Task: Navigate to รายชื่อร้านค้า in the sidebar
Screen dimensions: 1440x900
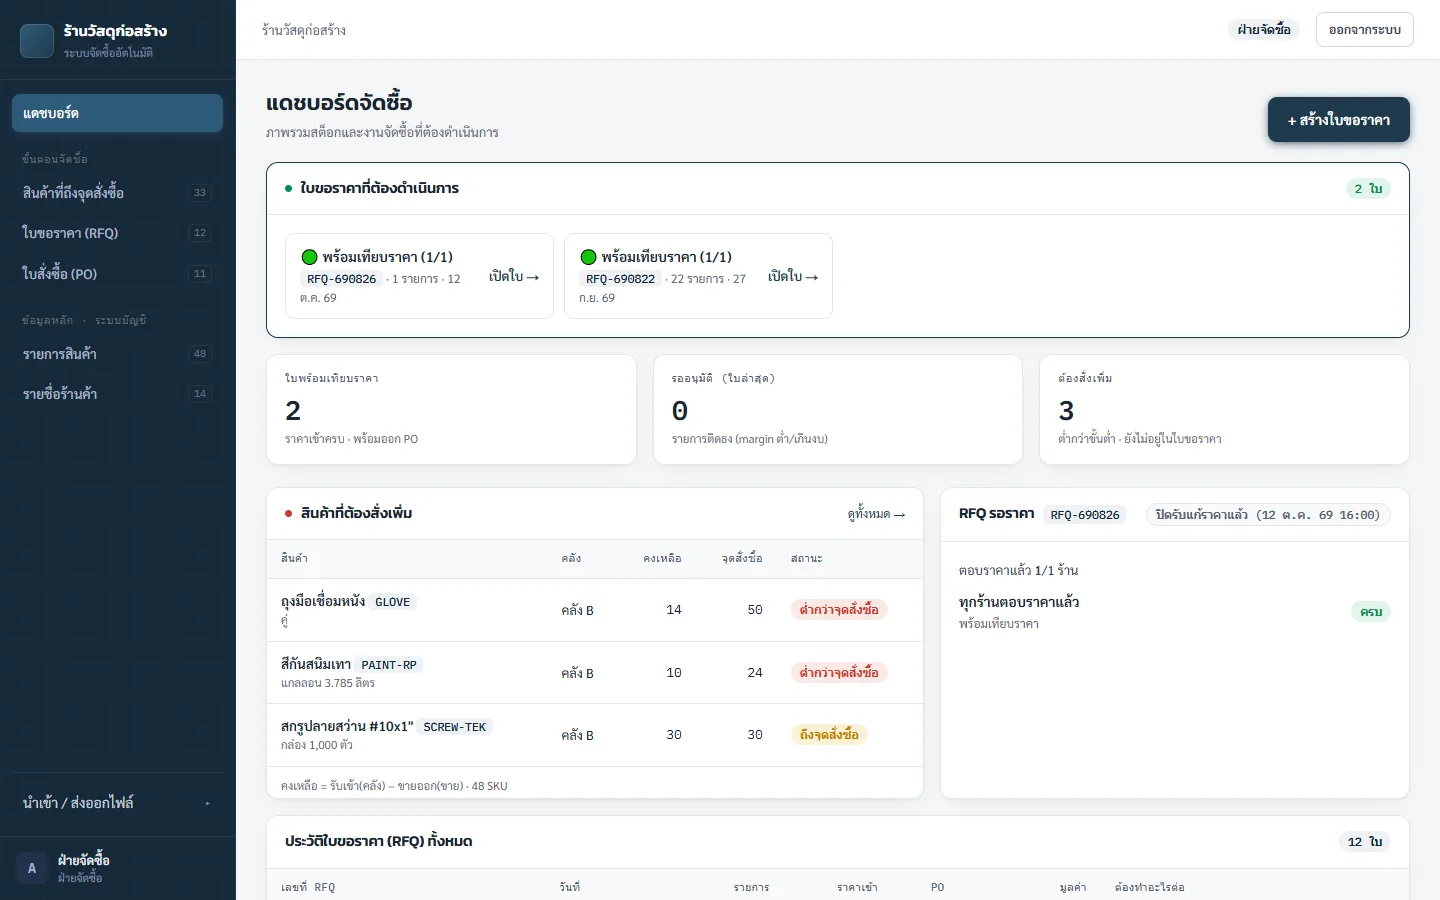Action: point(117,394)
